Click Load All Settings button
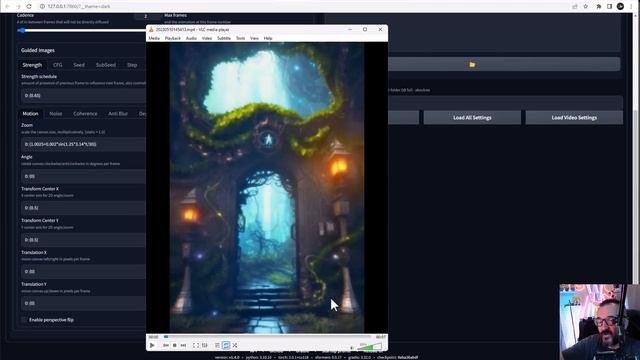Screen dimensions: 640x360 [x=472, y=118]
